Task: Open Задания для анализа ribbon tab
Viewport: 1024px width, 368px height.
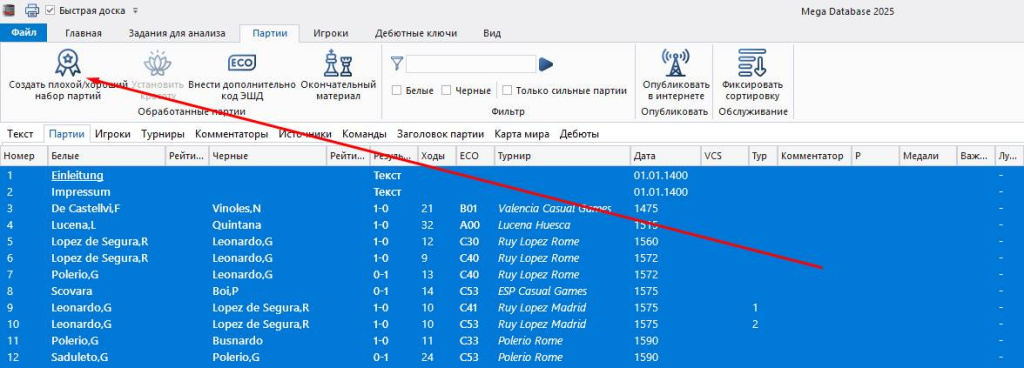Action: (x=176, y=33)
